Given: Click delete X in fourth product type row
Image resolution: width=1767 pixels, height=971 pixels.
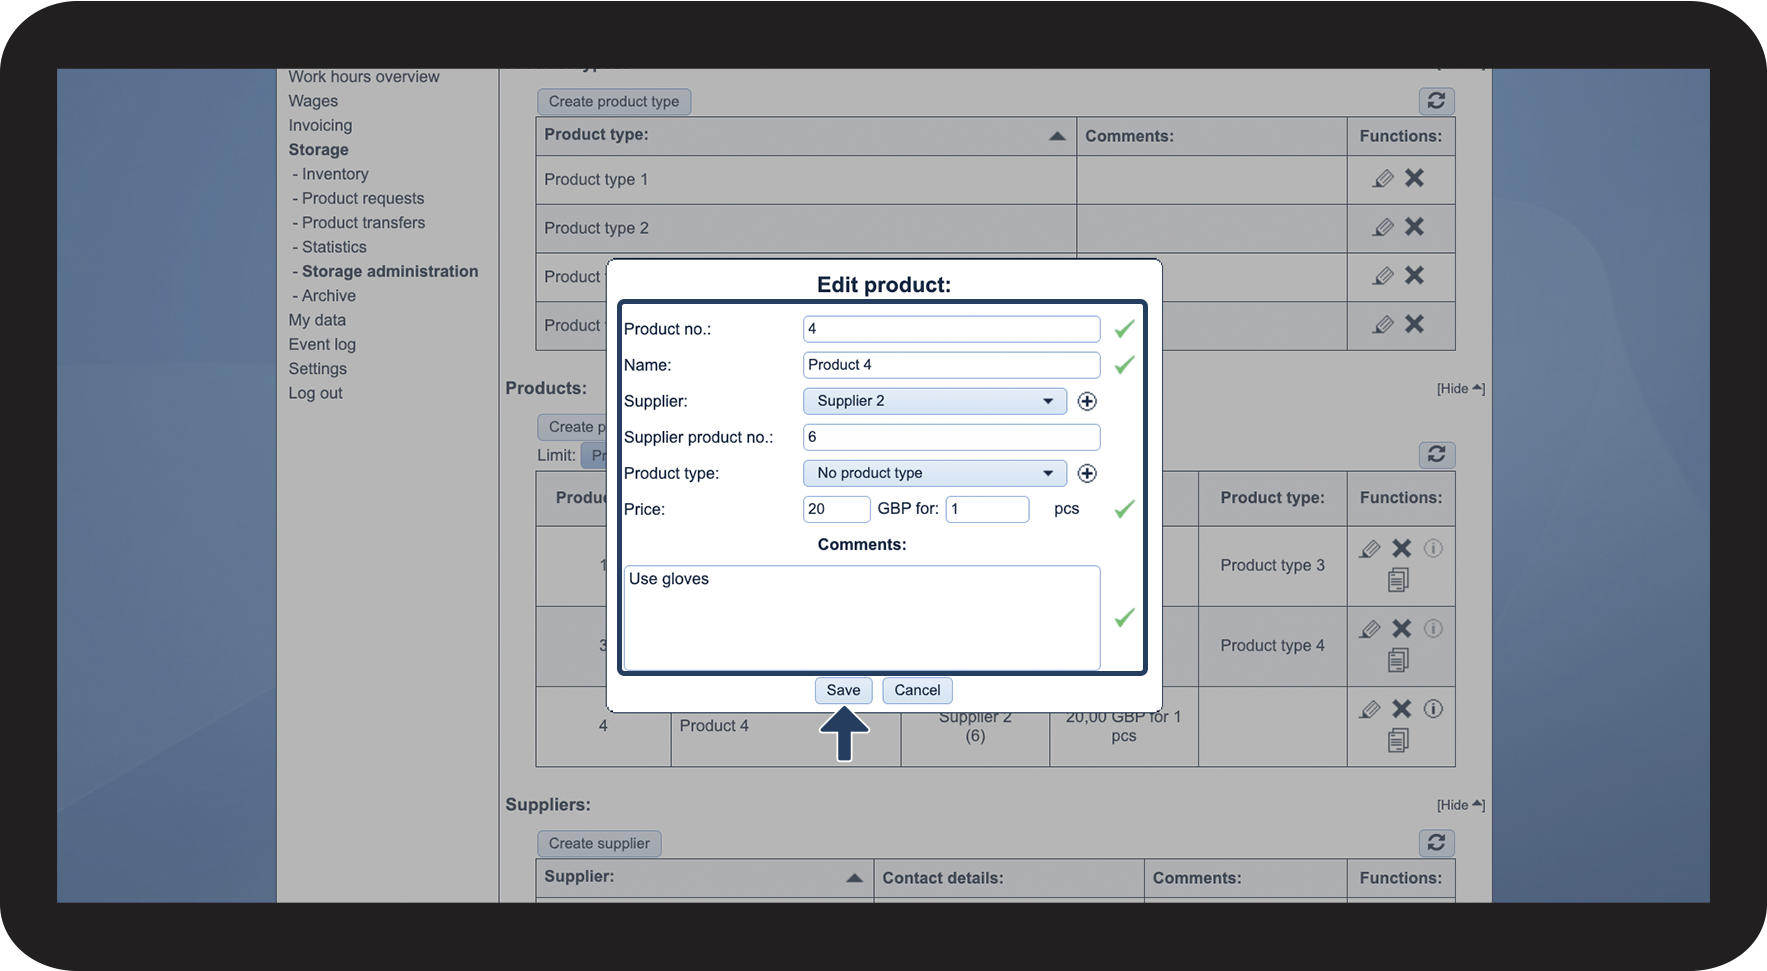Looking at the screenshot, I should (x=1414, y=324).
